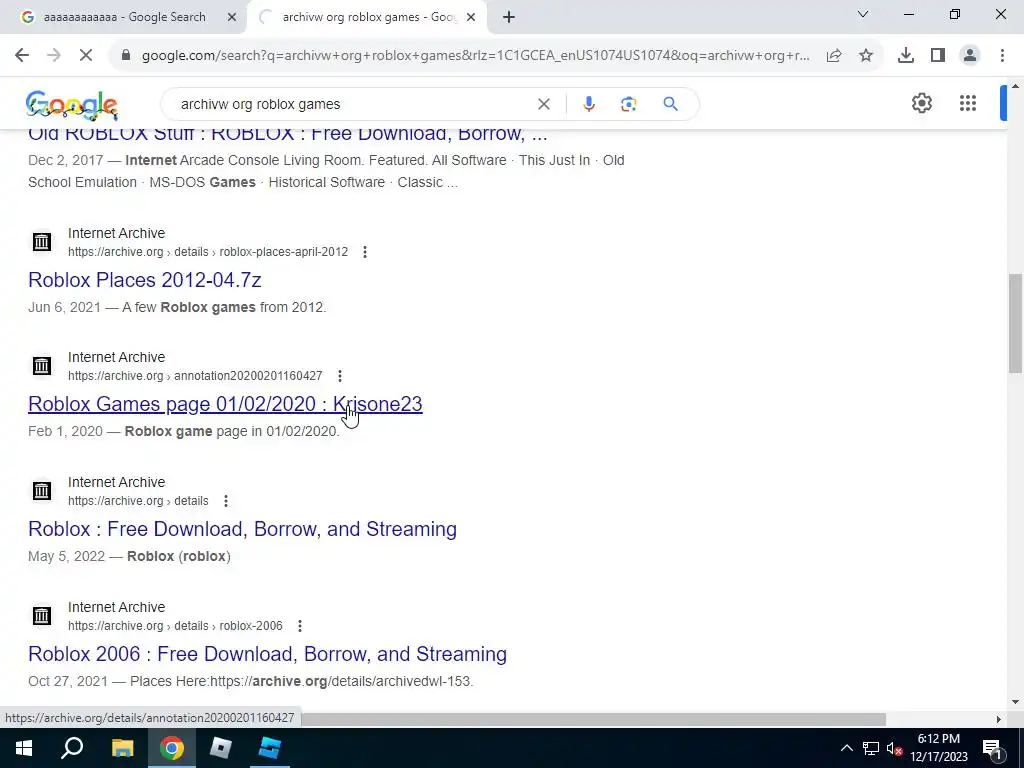Click the Google logo

point(72,105)
